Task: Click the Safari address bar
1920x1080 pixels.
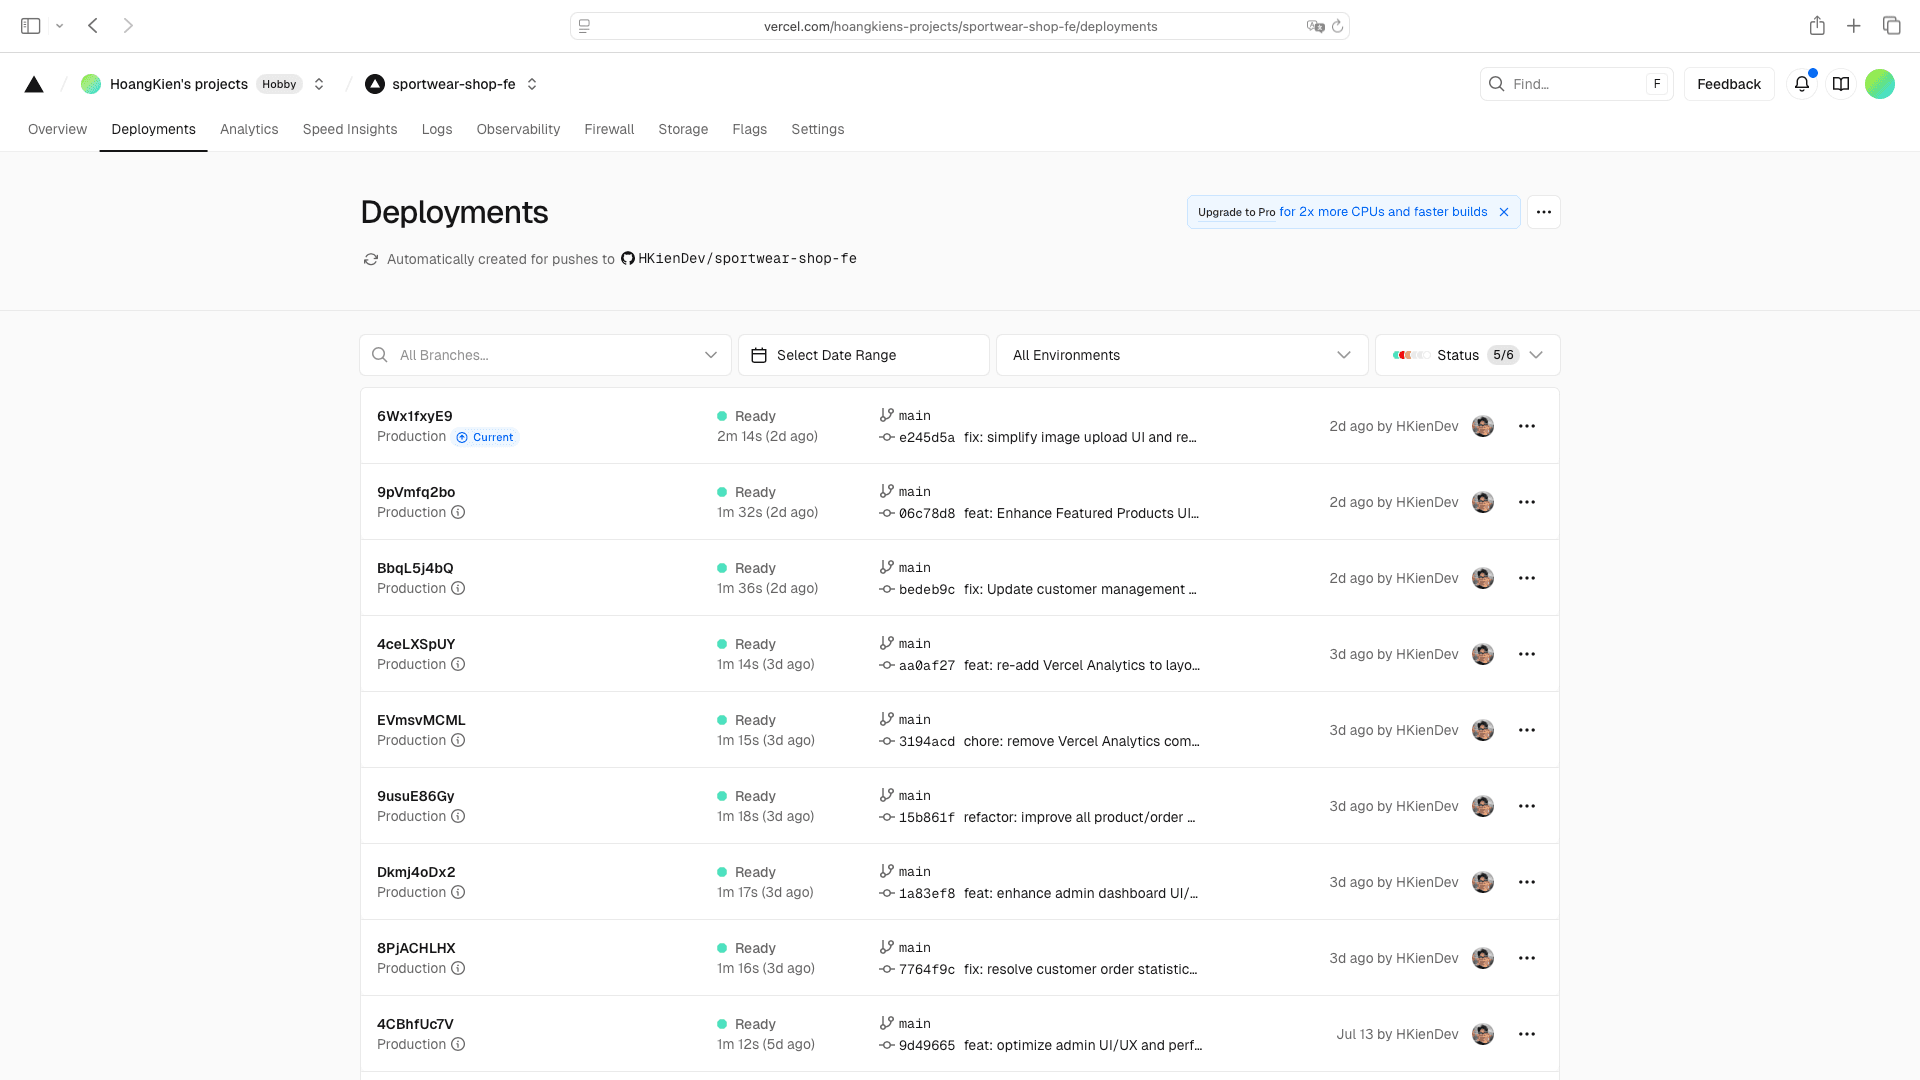Action: click(960, 26)
